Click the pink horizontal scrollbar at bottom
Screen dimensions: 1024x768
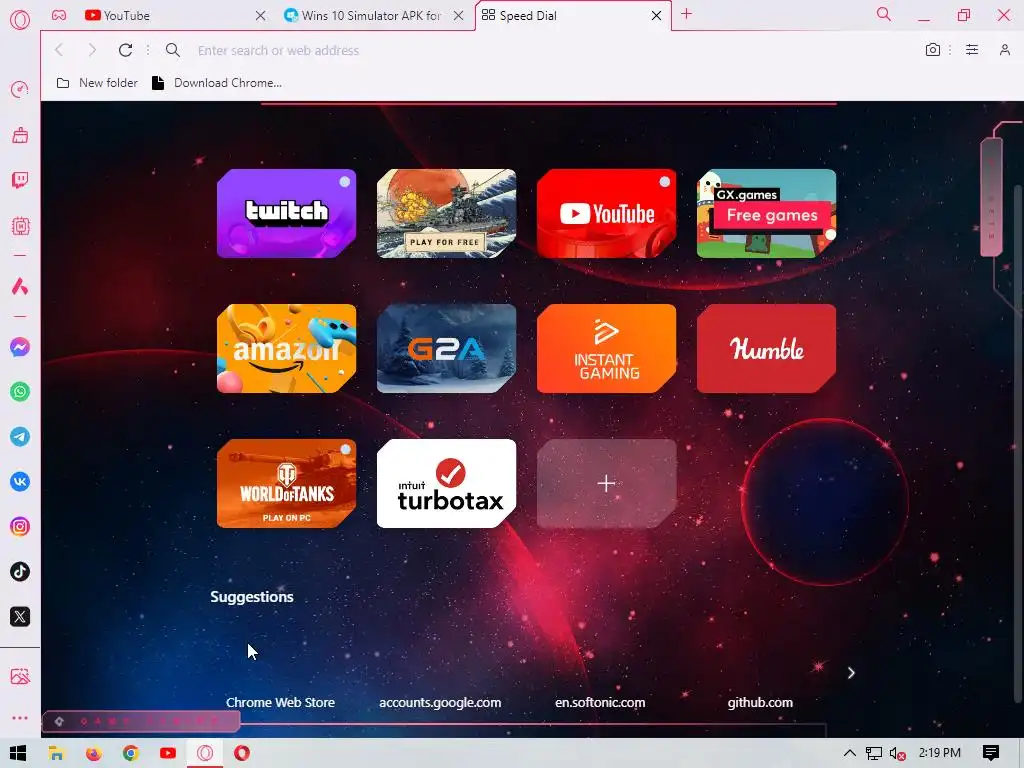pos(141,721)
